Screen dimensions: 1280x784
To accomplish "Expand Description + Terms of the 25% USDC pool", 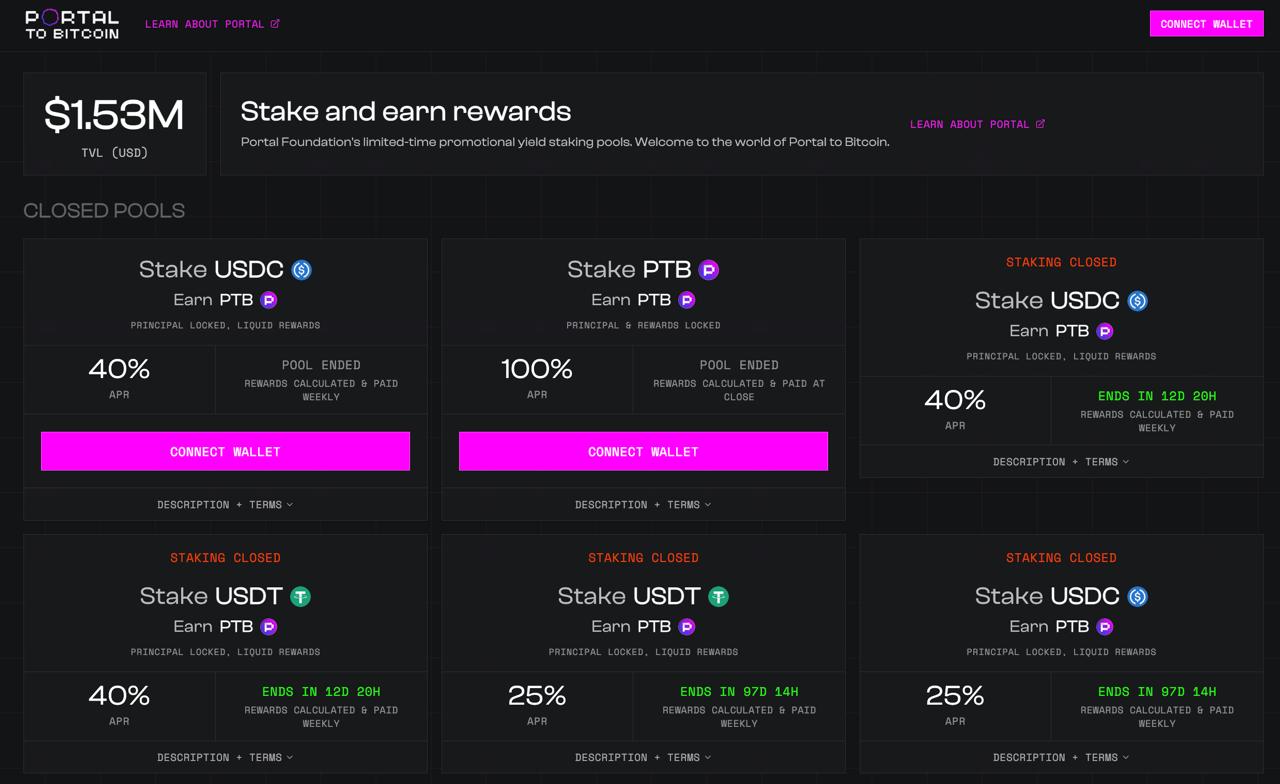I will click(x=1061, y=758).
